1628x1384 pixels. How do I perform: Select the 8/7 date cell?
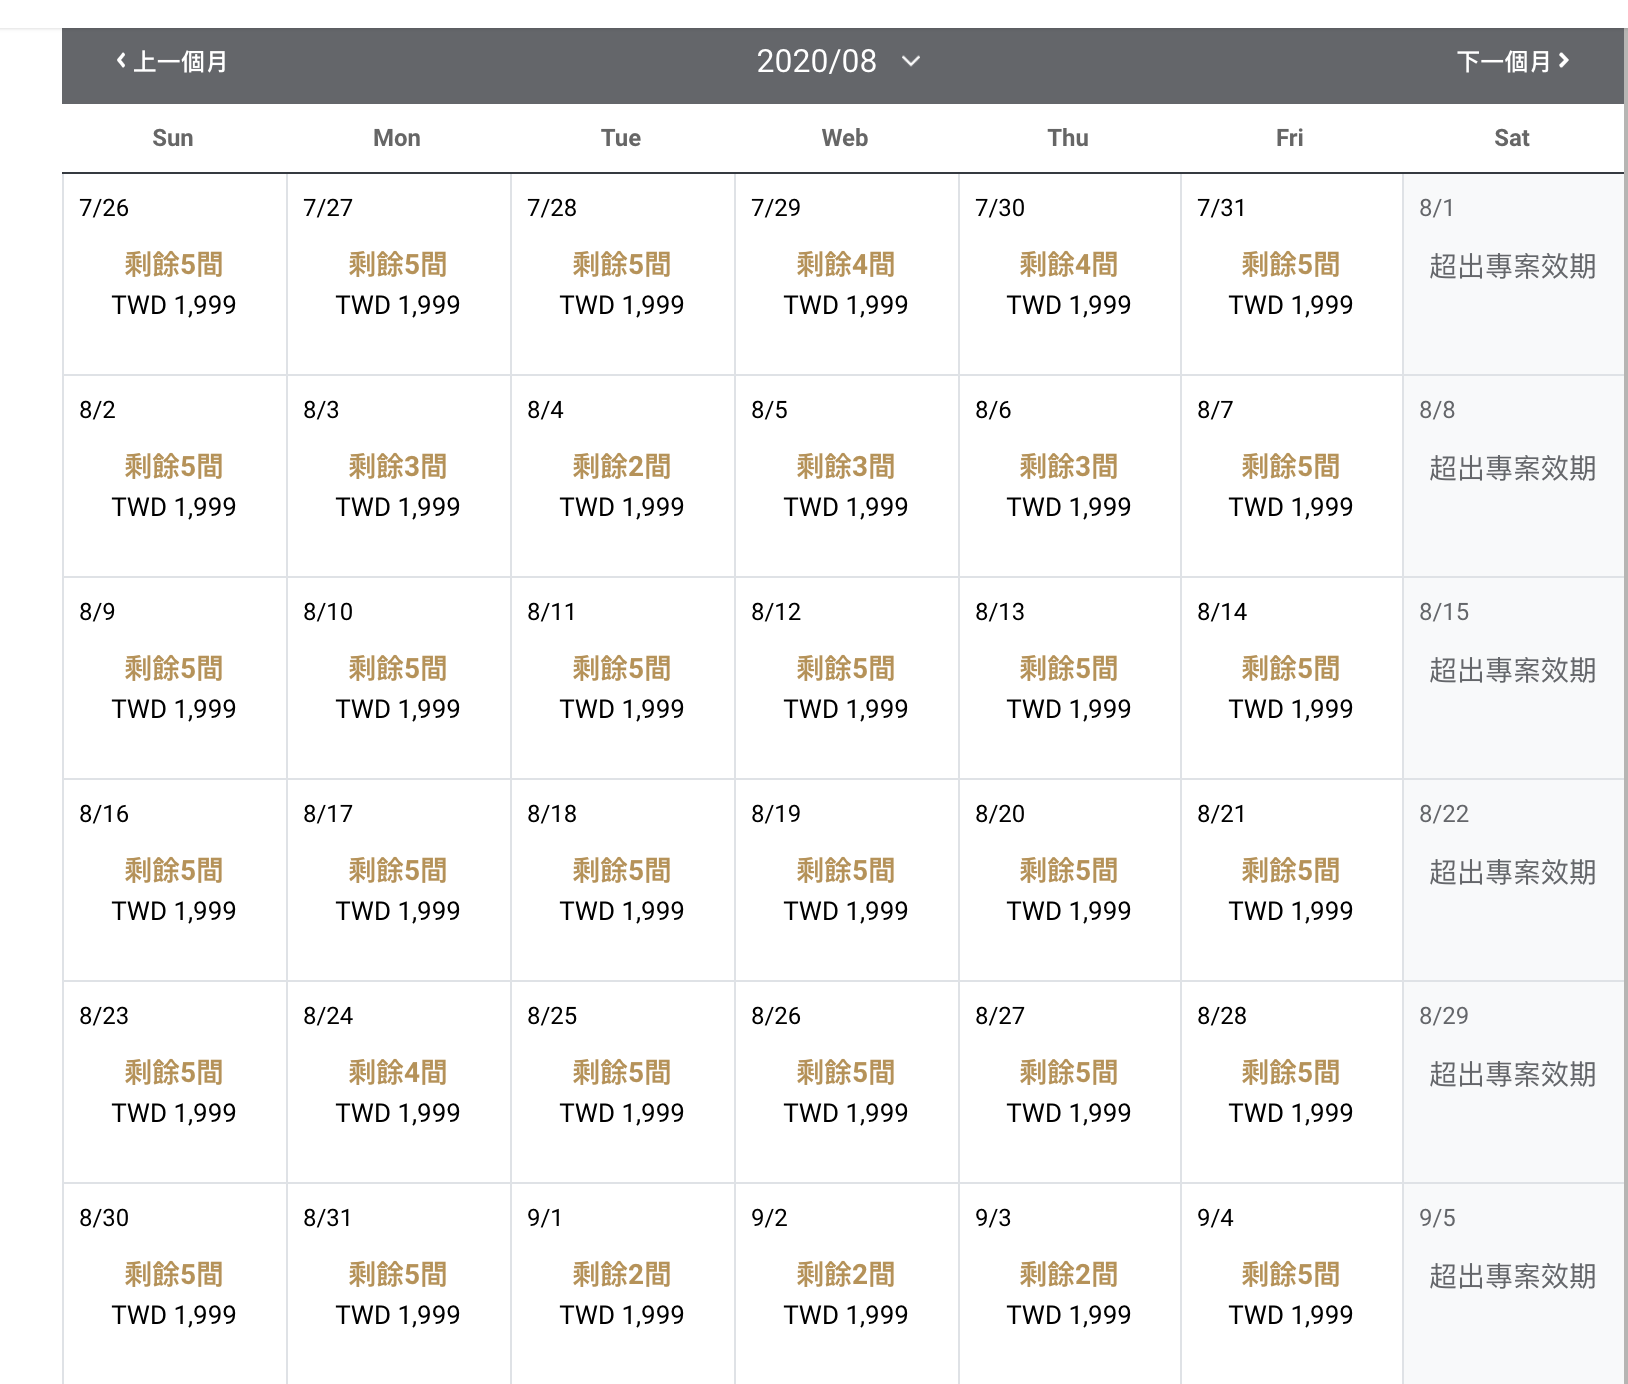point(1291,477)
